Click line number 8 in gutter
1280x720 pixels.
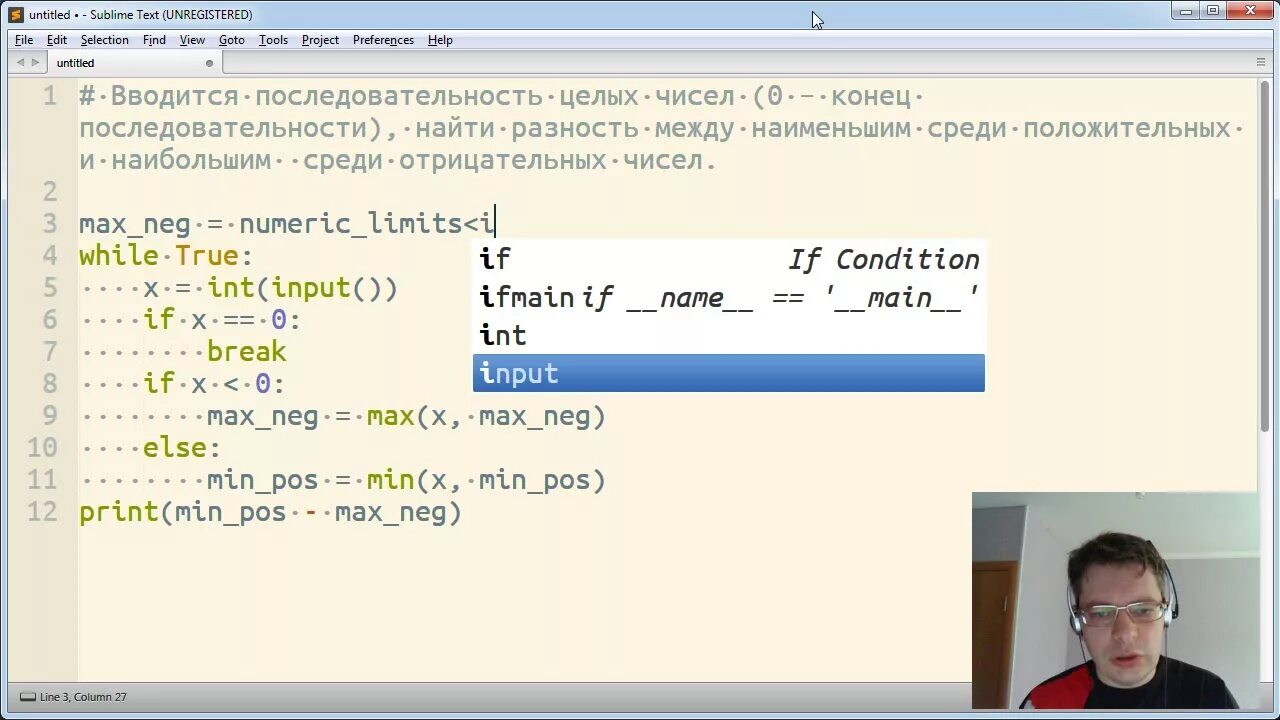coord(49,384)
